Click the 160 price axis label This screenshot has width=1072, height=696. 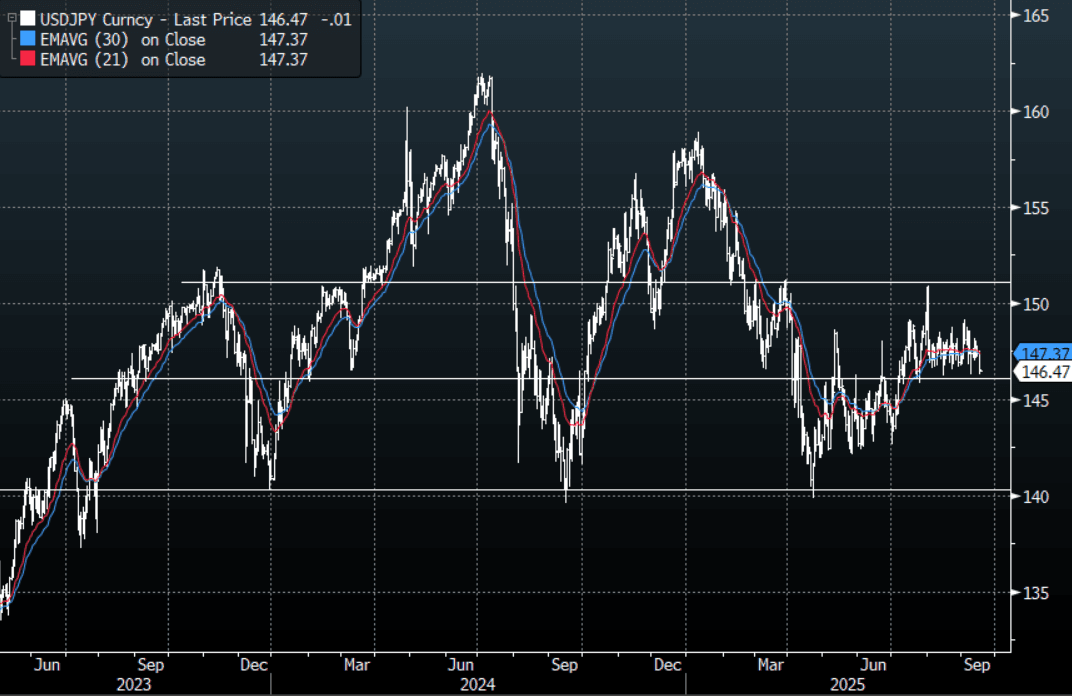point(1035,112)
